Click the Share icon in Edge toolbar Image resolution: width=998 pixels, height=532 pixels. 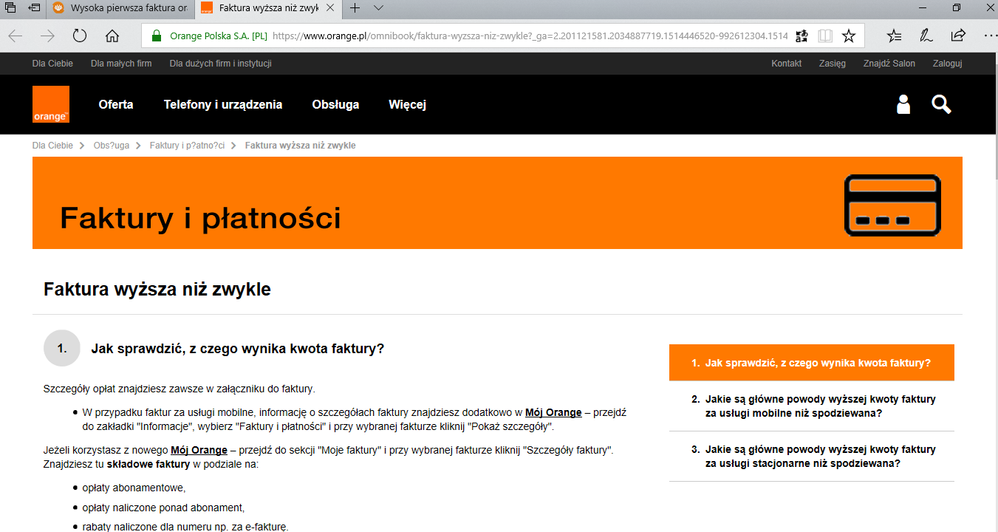click(958, 36)
